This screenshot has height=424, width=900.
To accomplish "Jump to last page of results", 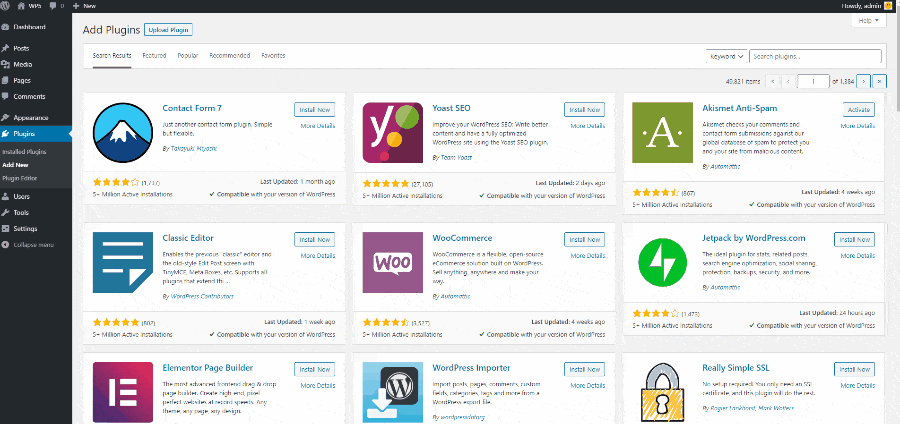I will point(879,81).
